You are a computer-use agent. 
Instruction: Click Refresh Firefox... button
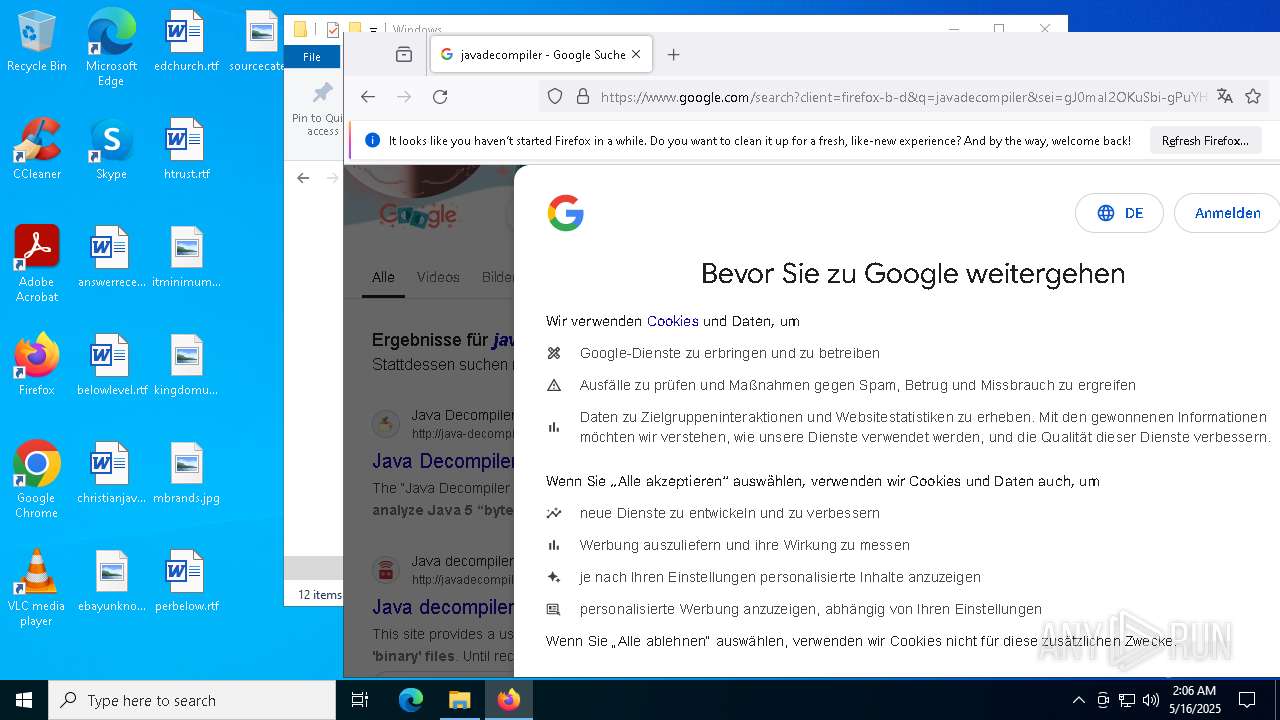pos(1205,141)
